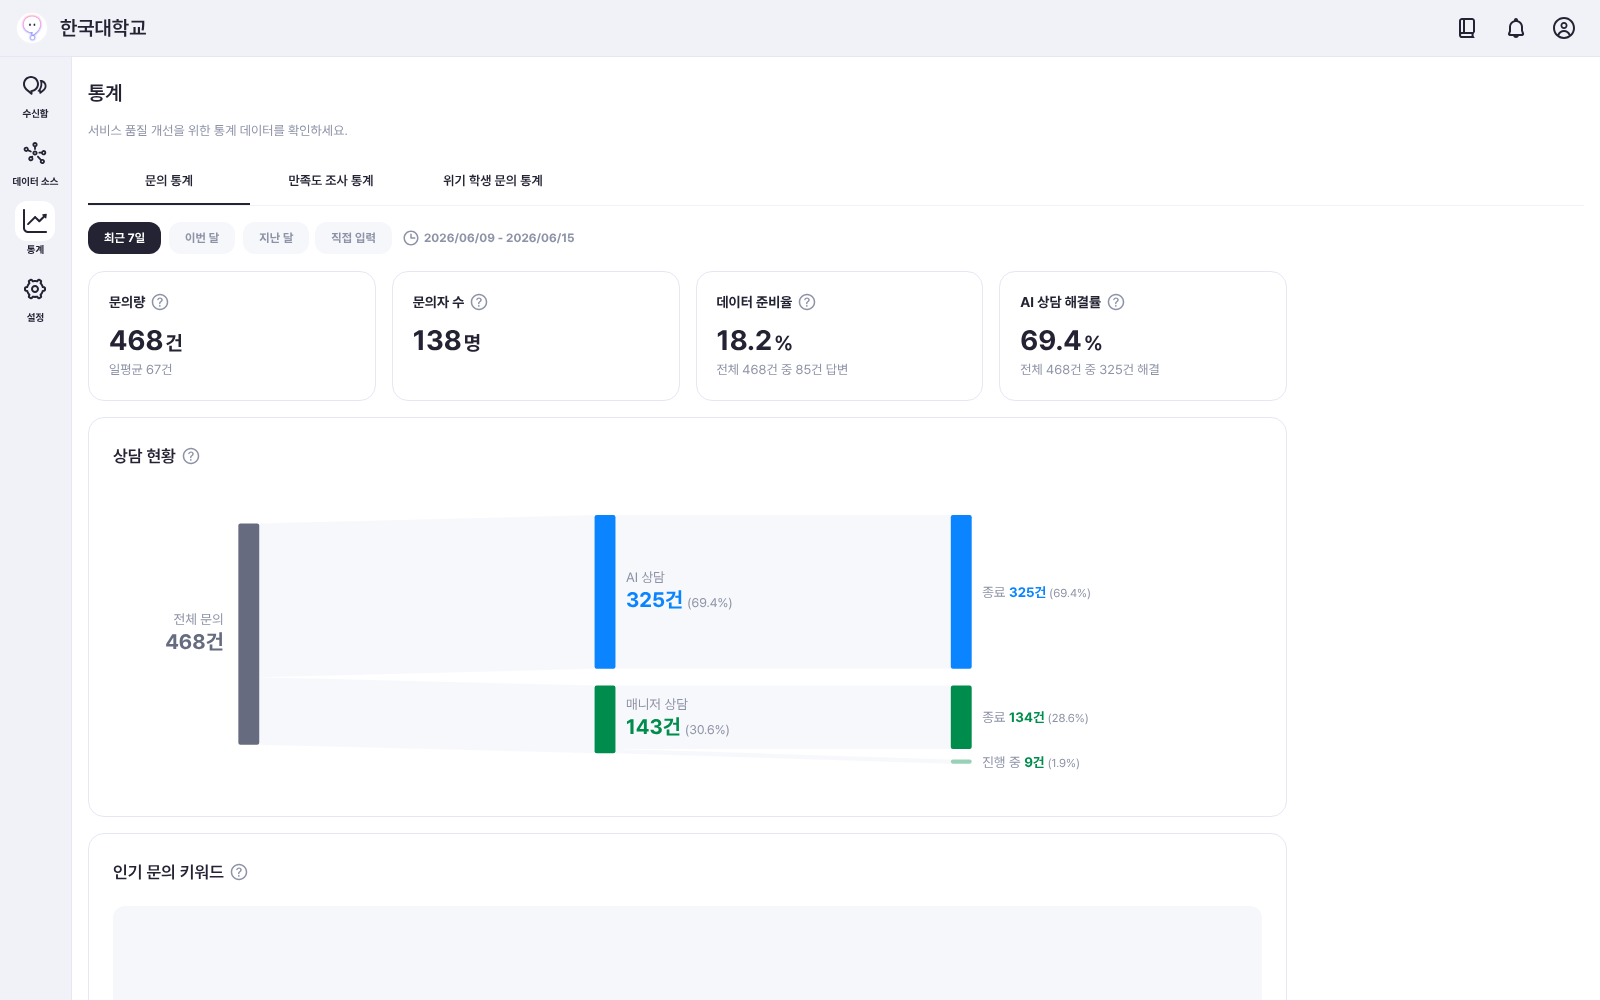Click the blue AI 상담 bar in chart
This screenshot has height=1000, width=1600.
[x=605, y=592]
